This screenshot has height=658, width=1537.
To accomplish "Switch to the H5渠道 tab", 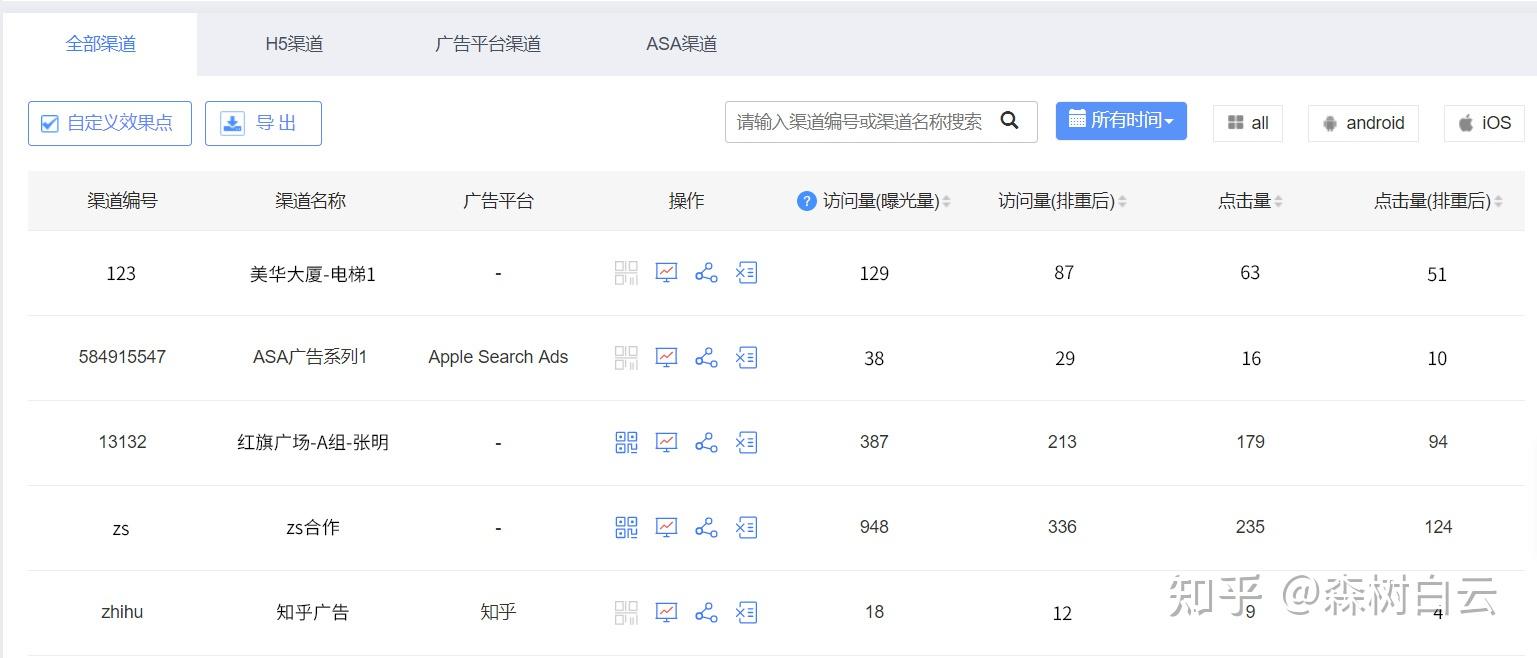I will [x=293, y=42].
